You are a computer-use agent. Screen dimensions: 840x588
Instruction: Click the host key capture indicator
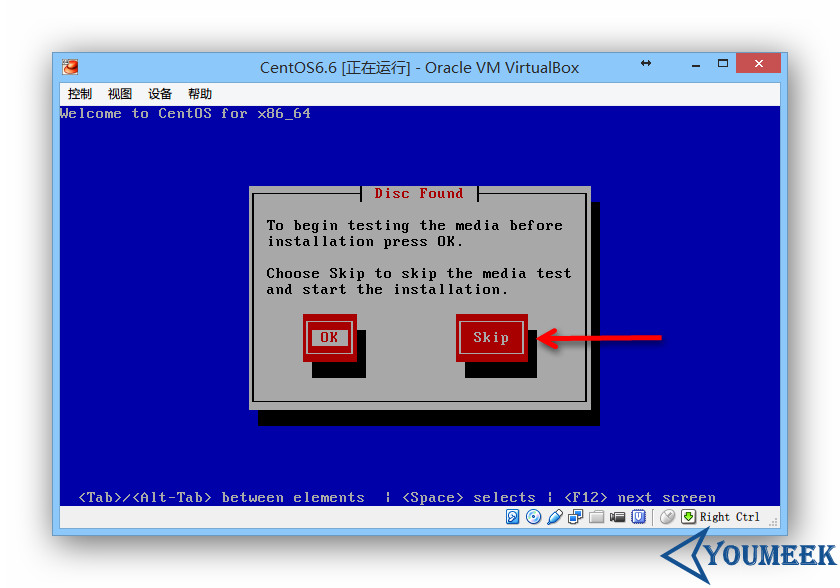[x=688, y=517]
